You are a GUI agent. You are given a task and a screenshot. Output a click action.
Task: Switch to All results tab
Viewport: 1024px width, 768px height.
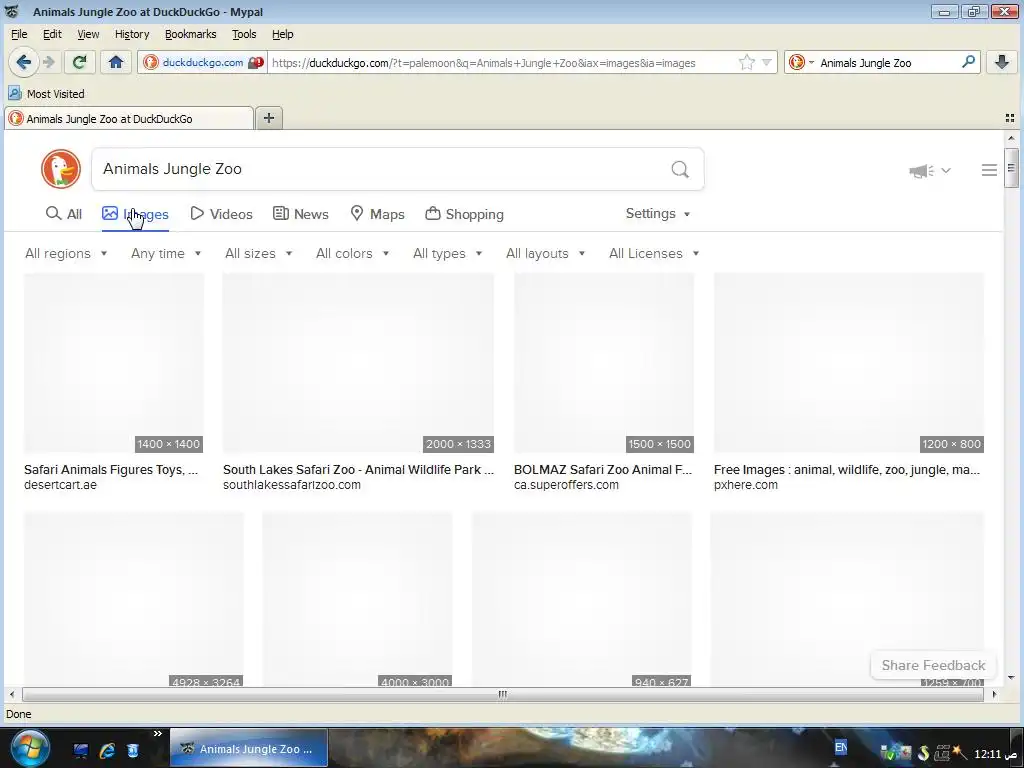pyautogui.click(x=63, y=214)
